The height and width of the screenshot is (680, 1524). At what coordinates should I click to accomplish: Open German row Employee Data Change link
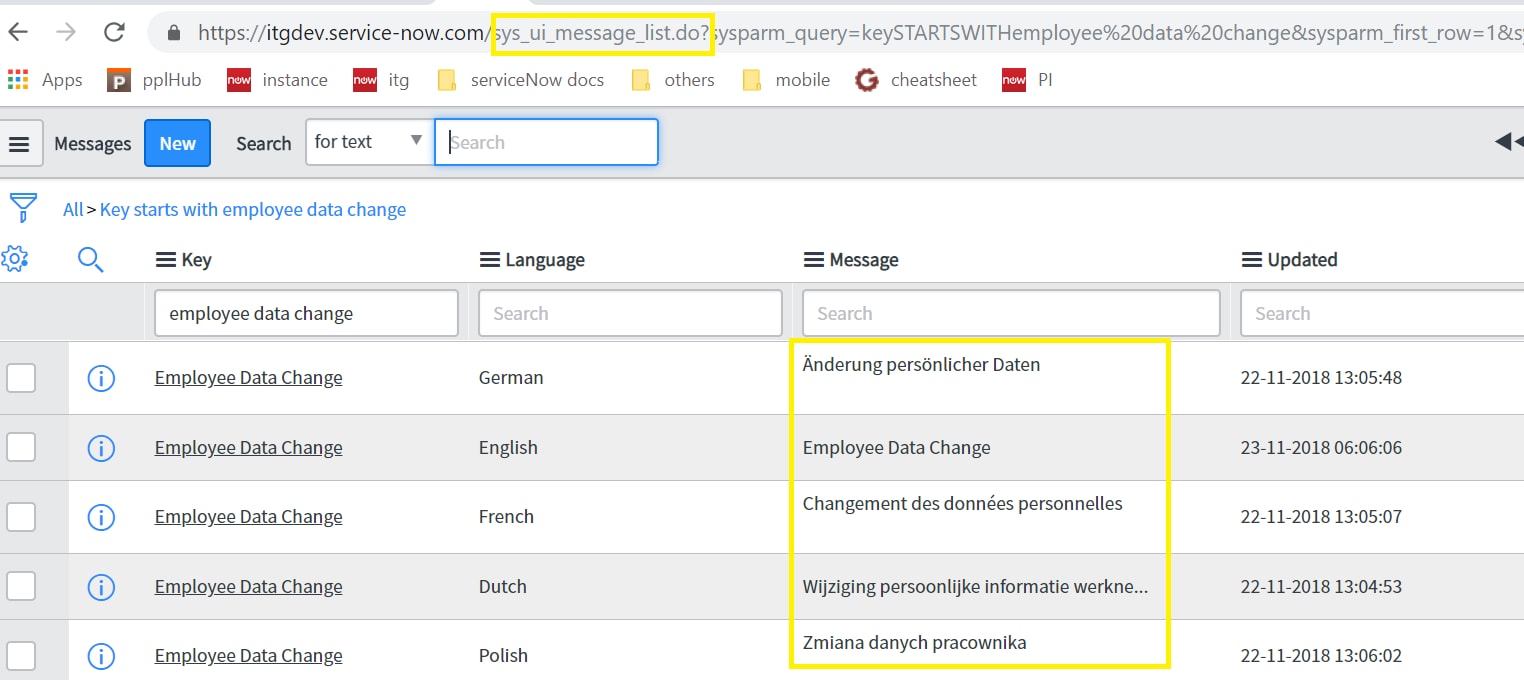248,378
